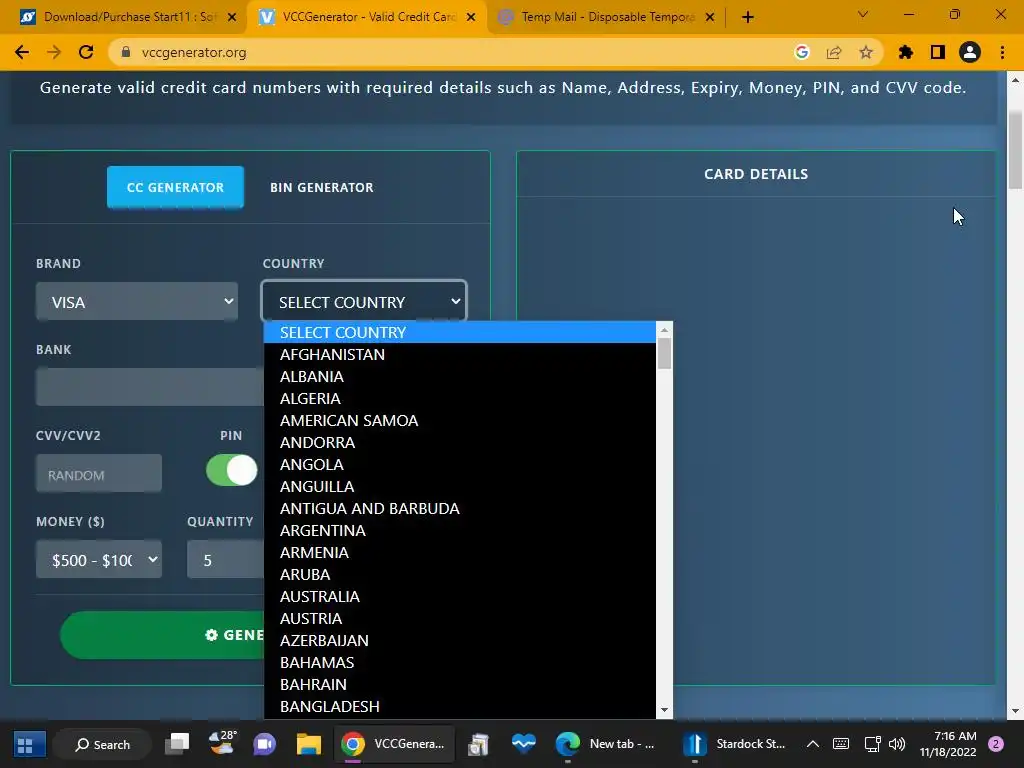
Task: Open a new browser tab
Action: pos(748,17)
